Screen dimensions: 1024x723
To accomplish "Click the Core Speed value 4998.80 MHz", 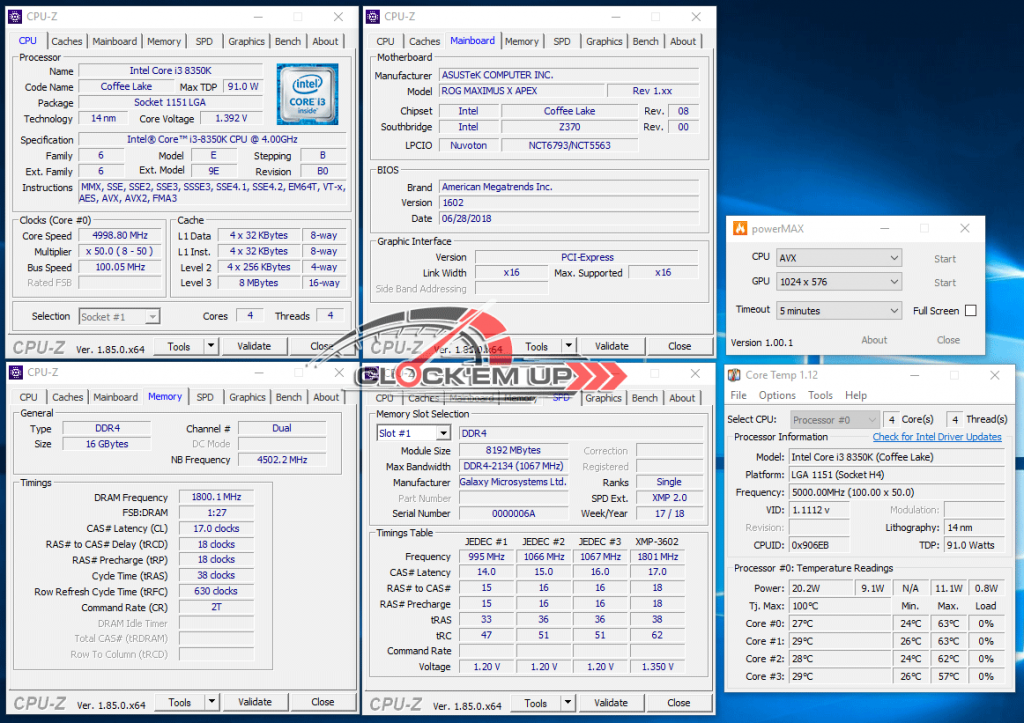I will (120, 235).
